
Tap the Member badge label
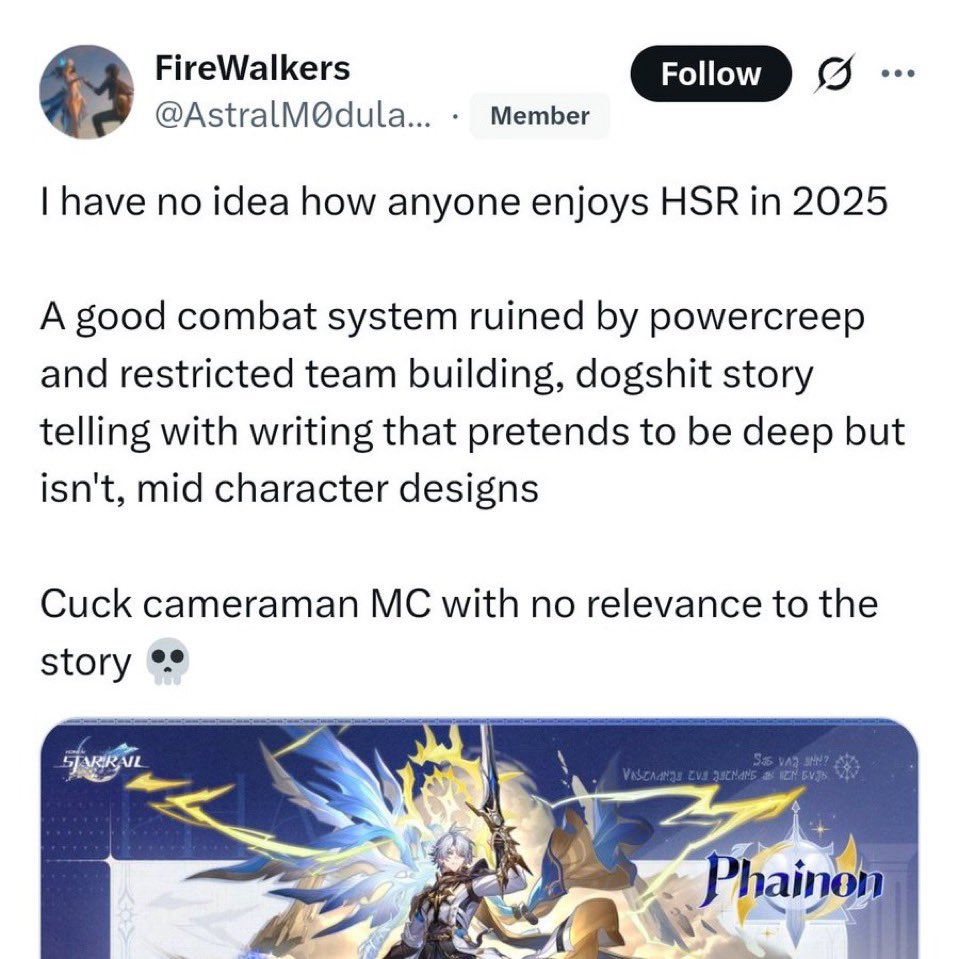pos(539,116)
